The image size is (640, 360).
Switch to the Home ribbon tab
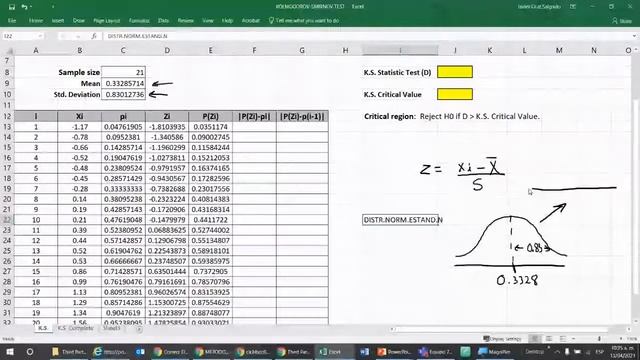point(36,20)
